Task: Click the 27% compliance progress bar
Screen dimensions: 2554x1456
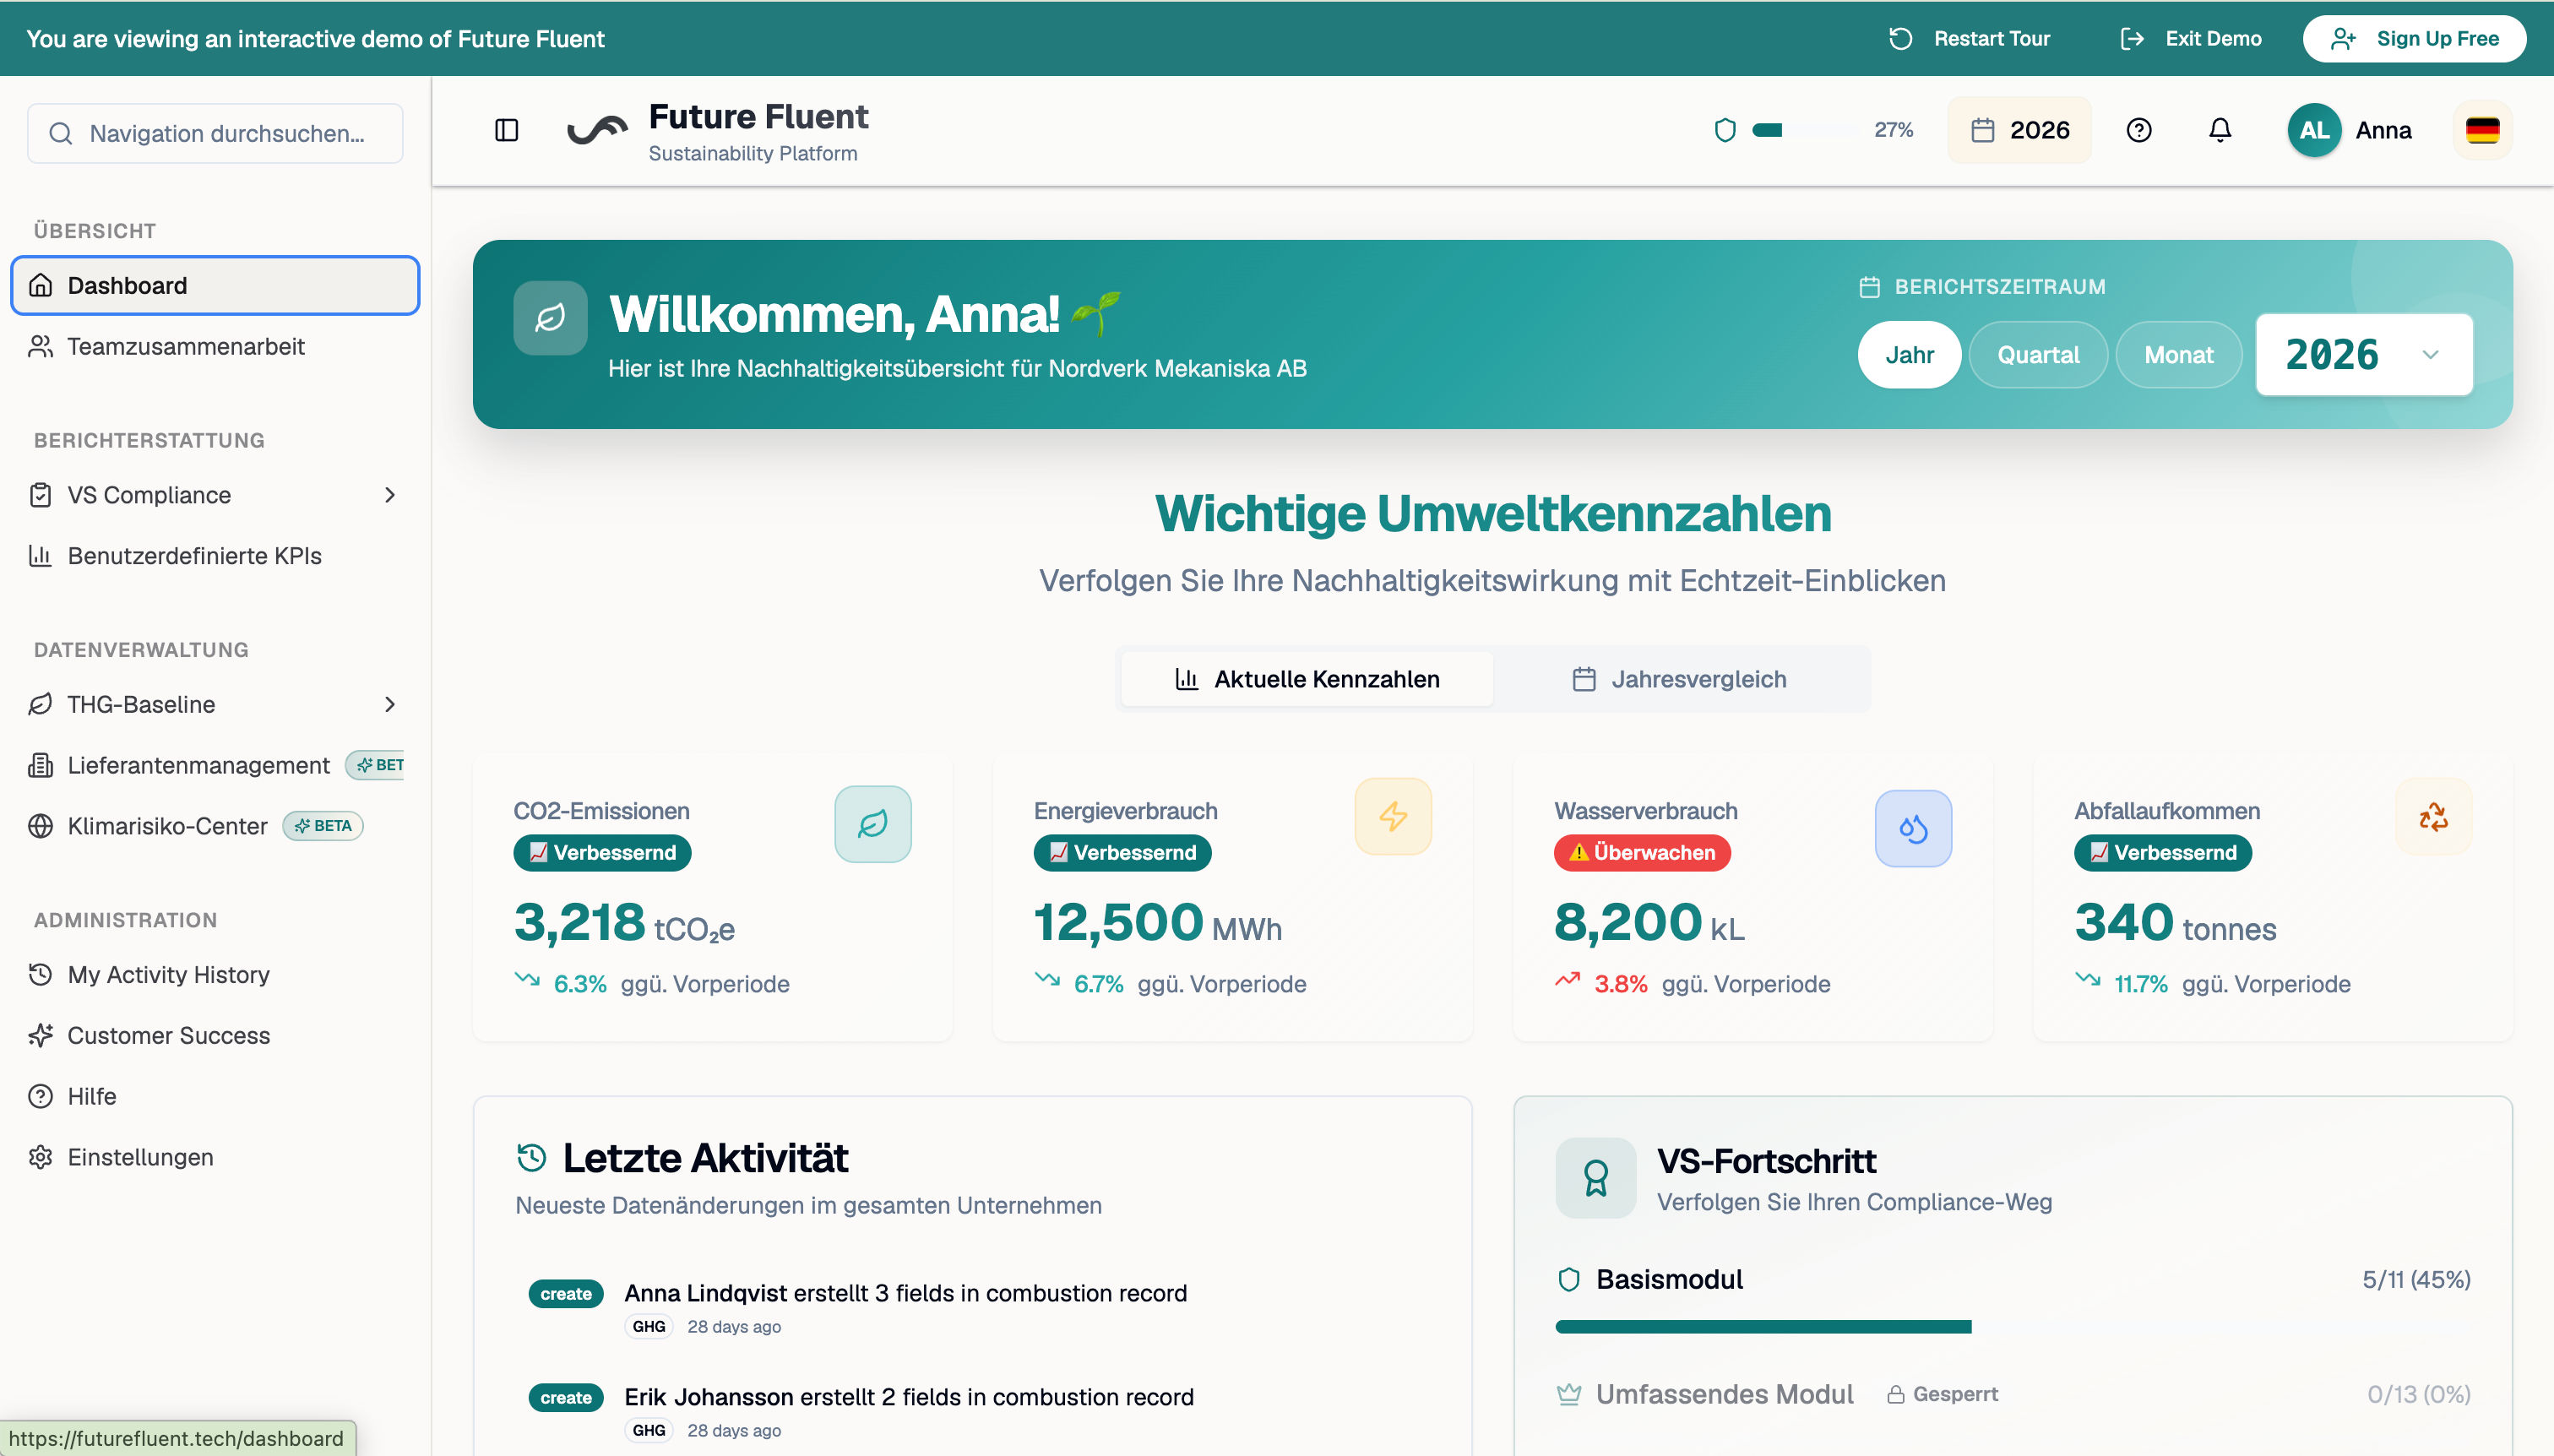Action: 1804,130
